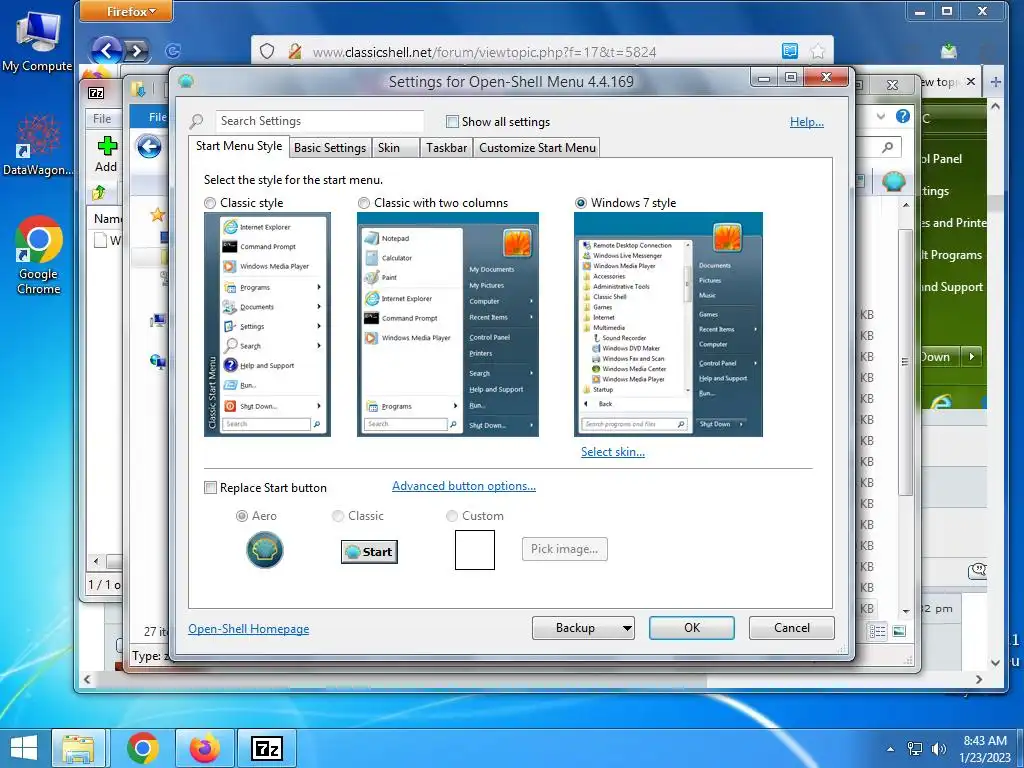
Task: Click the Open-Shell shell icon in title bar
Action: tap(186, 81)
